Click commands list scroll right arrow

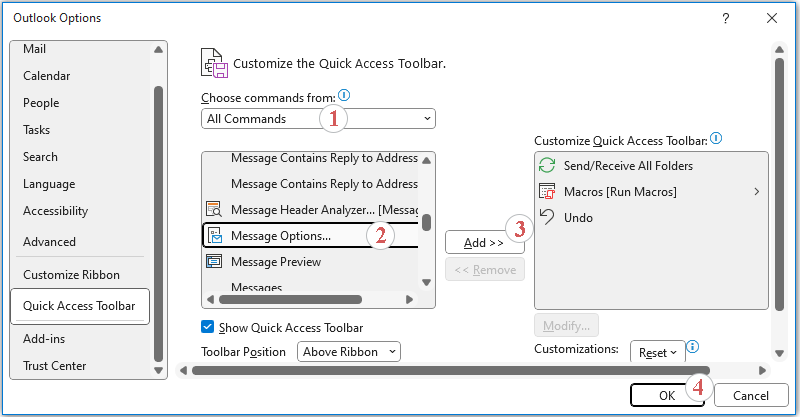click(x=409, y=300)
